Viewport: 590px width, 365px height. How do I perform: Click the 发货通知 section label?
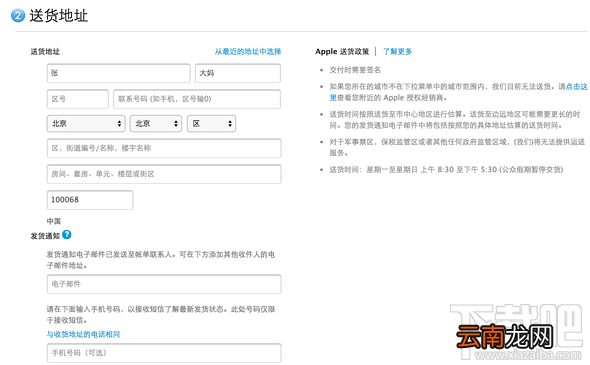pyautogui.click(x=45, y=236)
